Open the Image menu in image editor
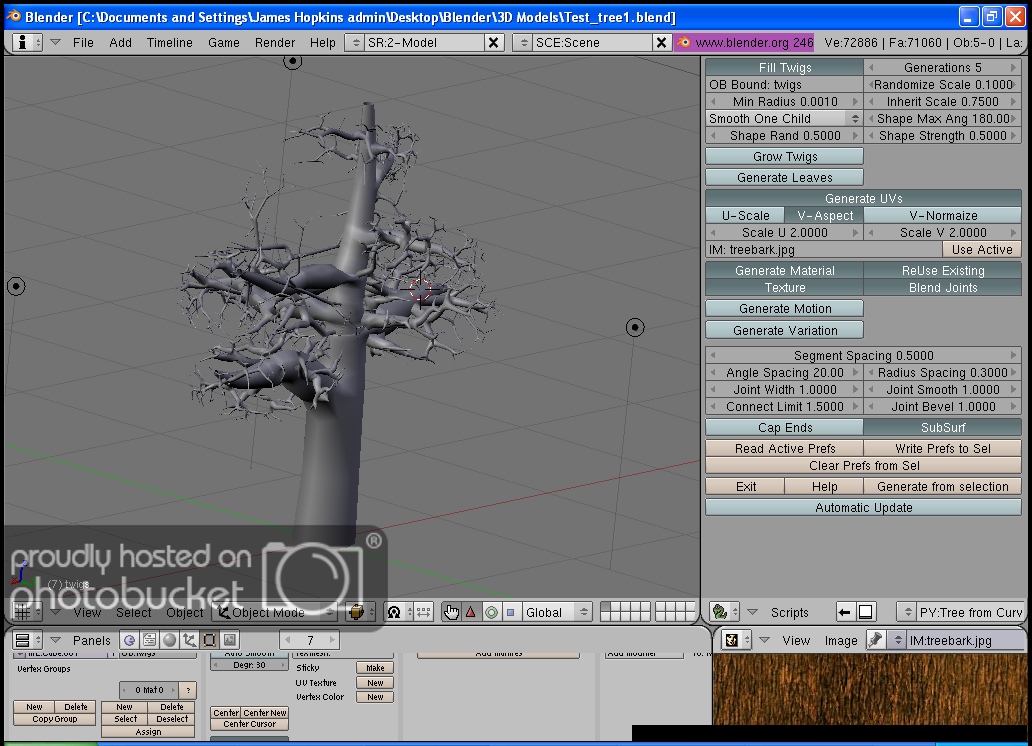1032x746 pixels. 840,640
